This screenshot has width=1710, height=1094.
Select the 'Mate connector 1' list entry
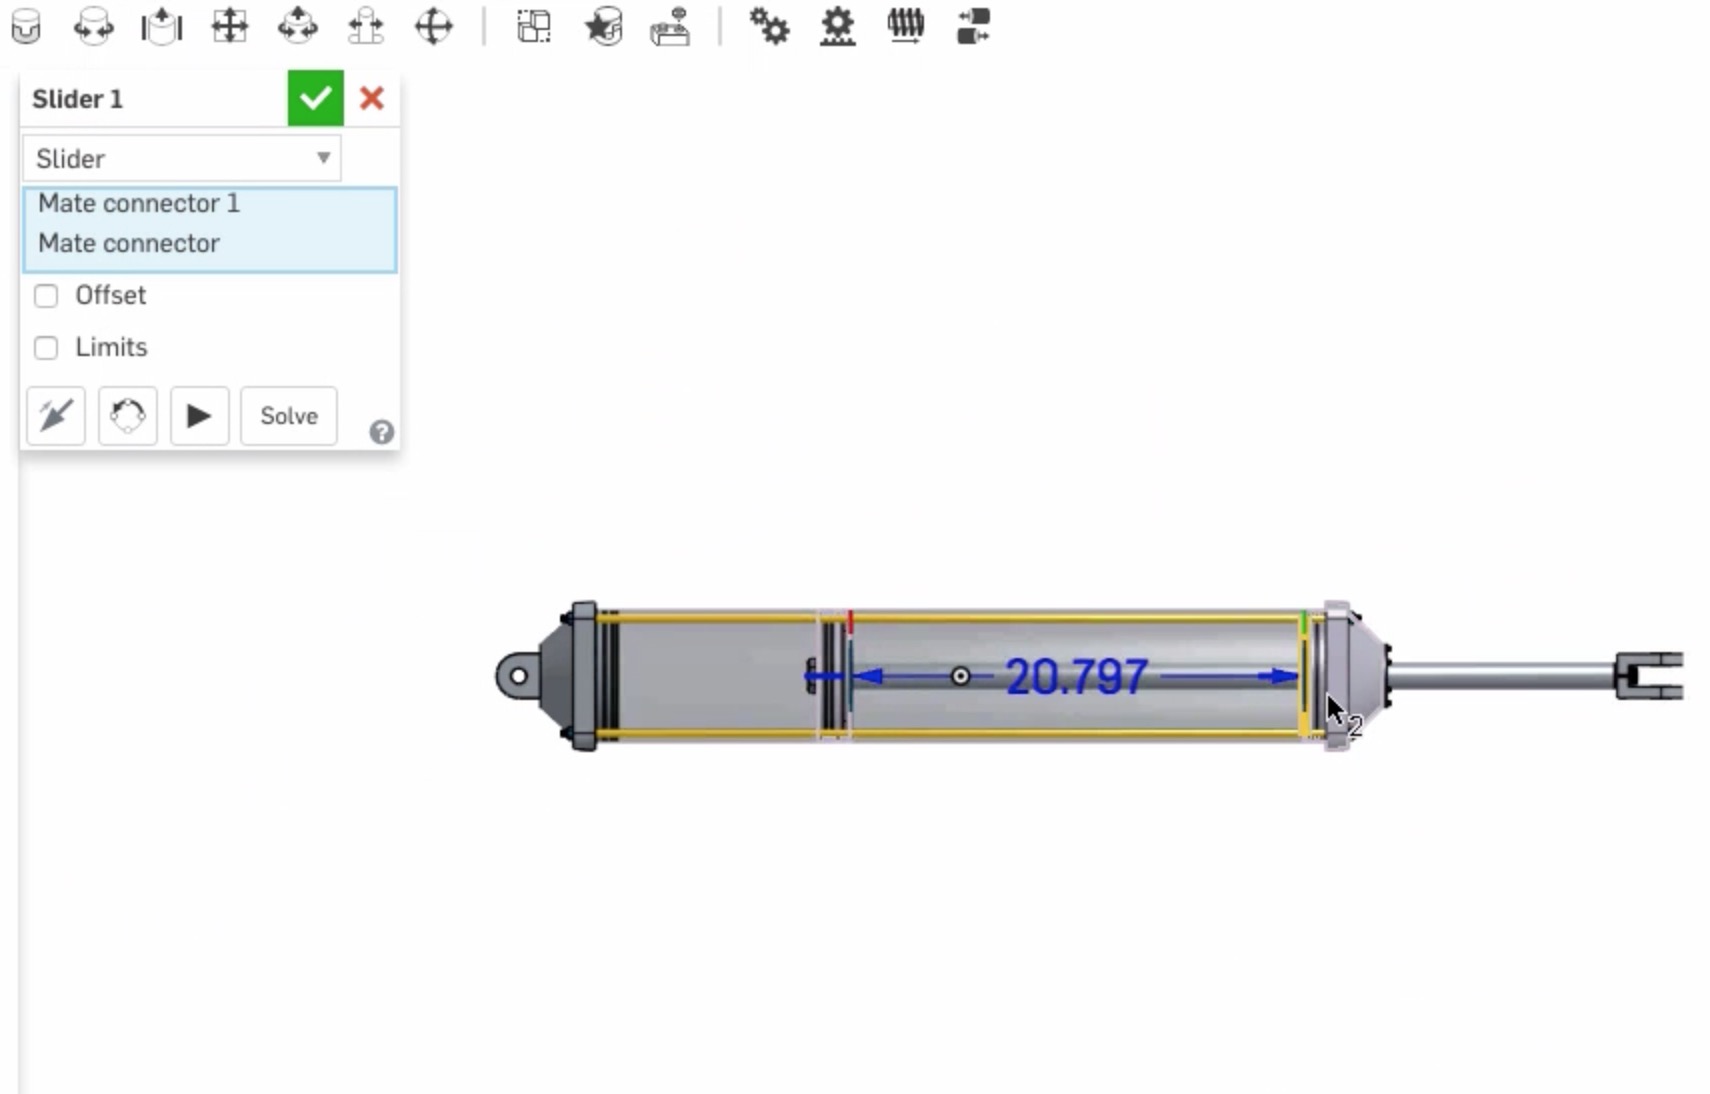(x=139, y=204)
